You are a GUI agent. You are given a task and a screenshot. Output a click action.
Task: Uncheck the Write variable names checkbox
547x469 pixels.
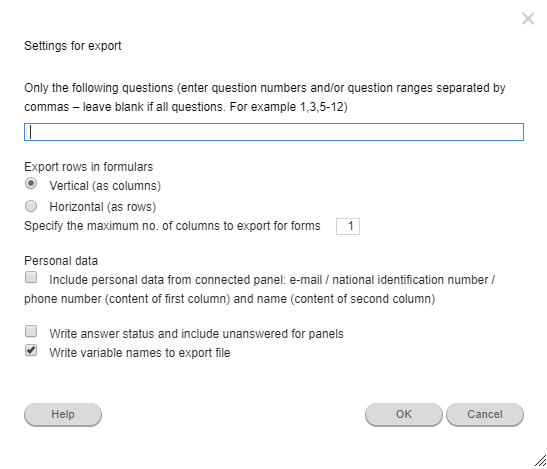coord(31,350)
